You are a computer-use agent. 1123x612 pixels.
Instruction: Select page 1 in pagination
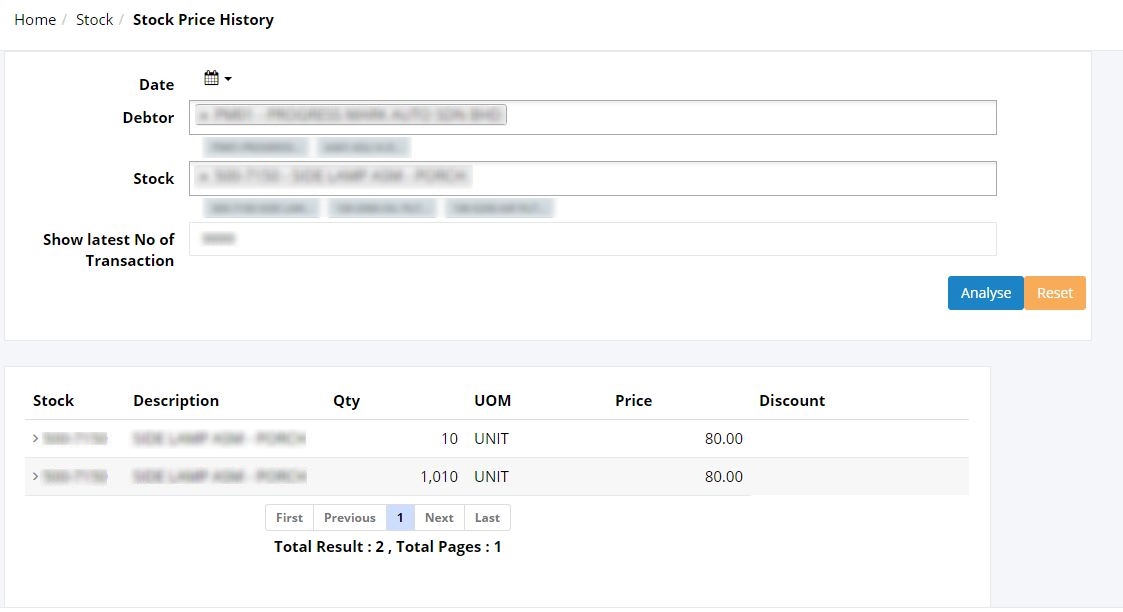(400, 518)
